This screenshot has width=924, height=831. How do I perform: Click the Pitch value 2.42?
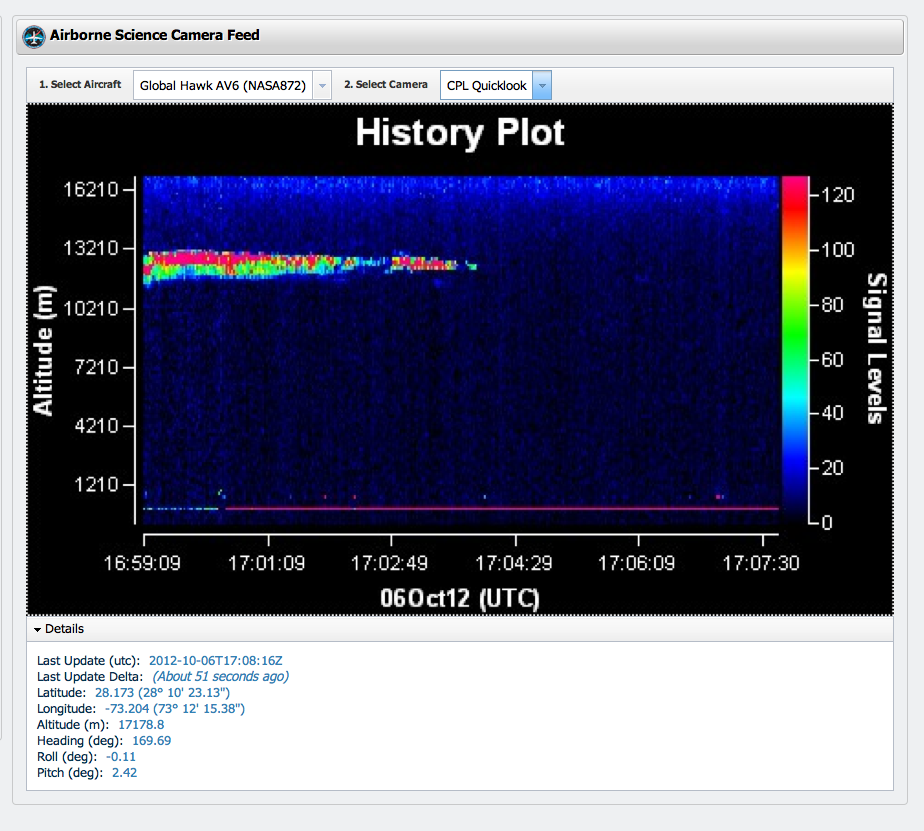(124, 773)
